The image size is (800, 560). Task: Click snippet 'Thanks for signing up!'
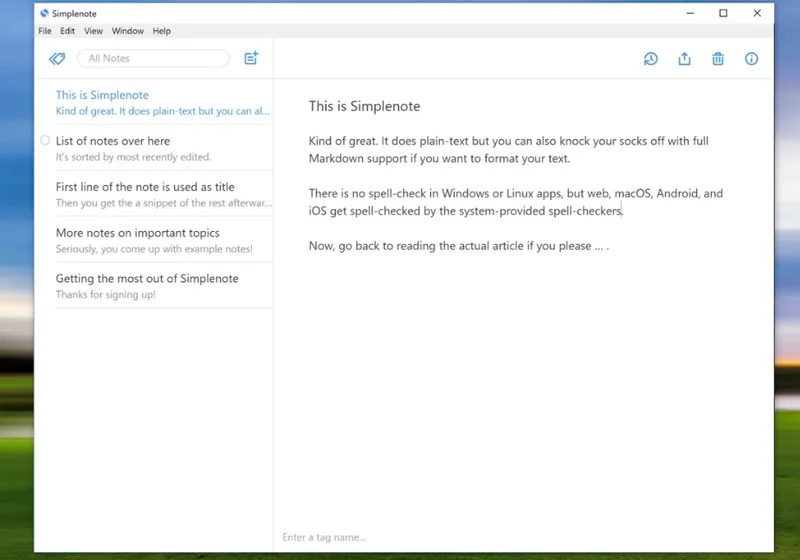[106, 294]
